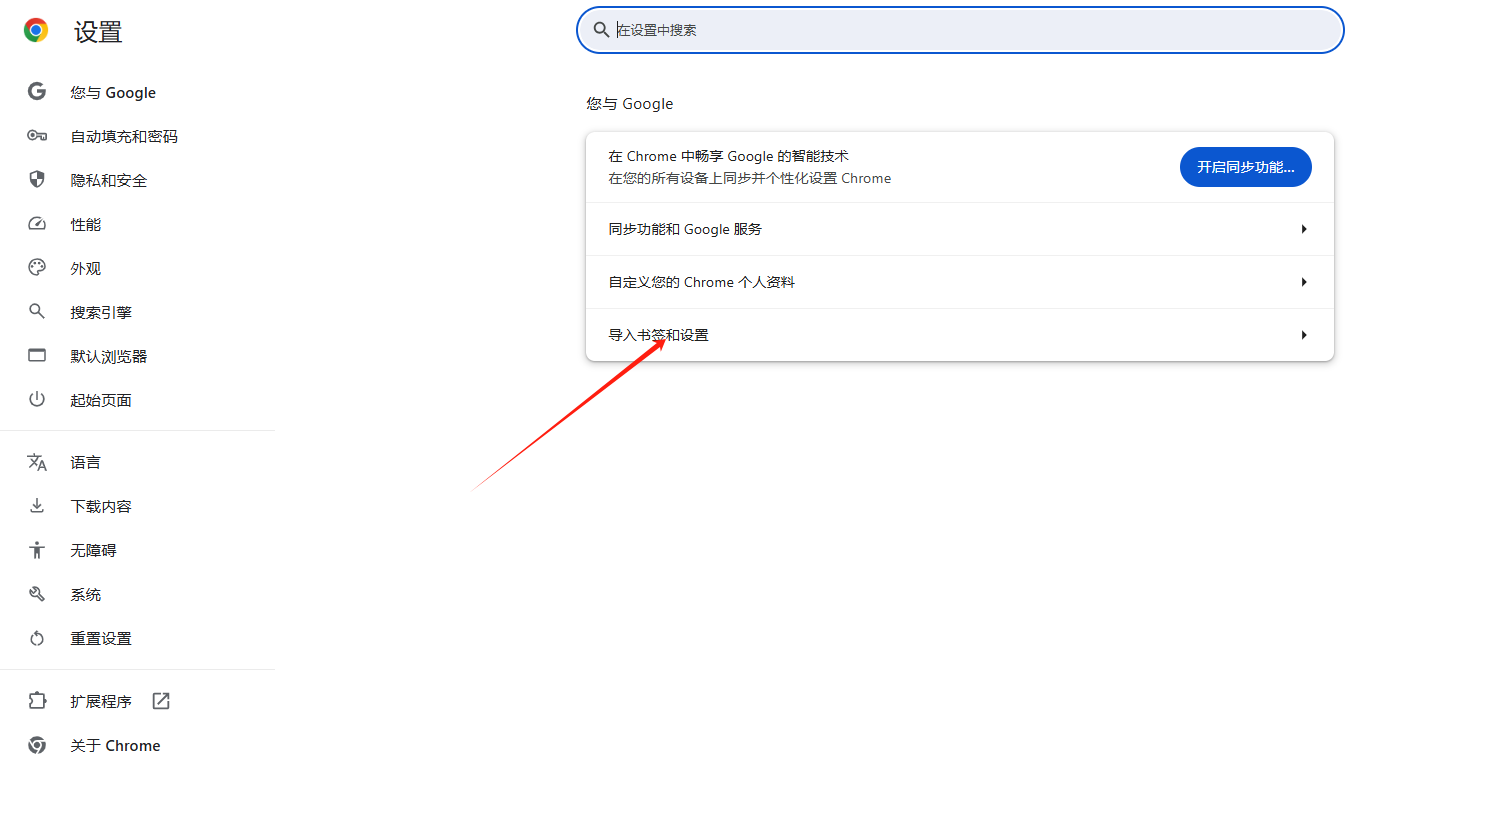Screen dimensions: 1505x813
Task: Click the search magnifier icon in search bar
Action: (601, 30)
